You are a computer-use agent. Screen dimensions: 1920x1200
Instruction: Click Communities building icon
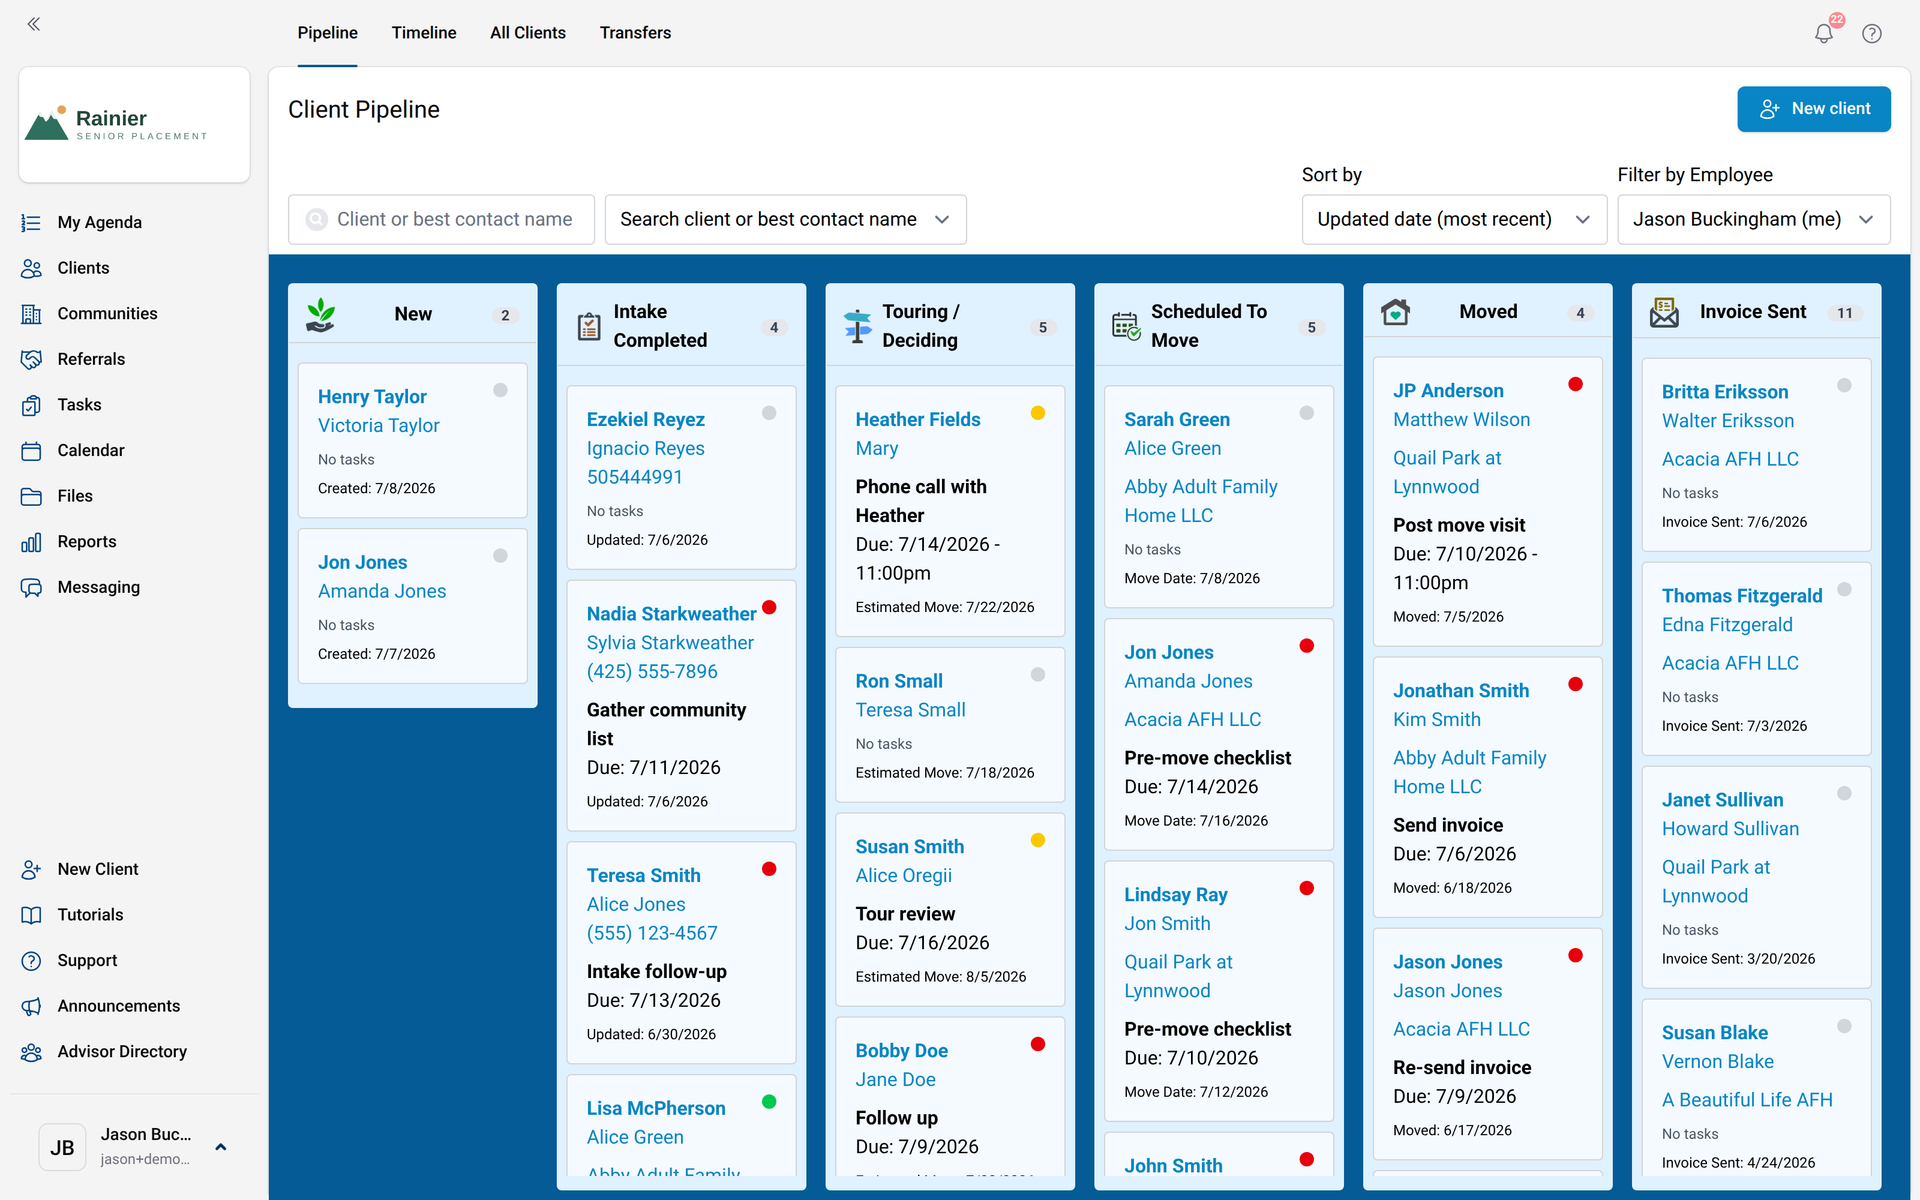31,314
